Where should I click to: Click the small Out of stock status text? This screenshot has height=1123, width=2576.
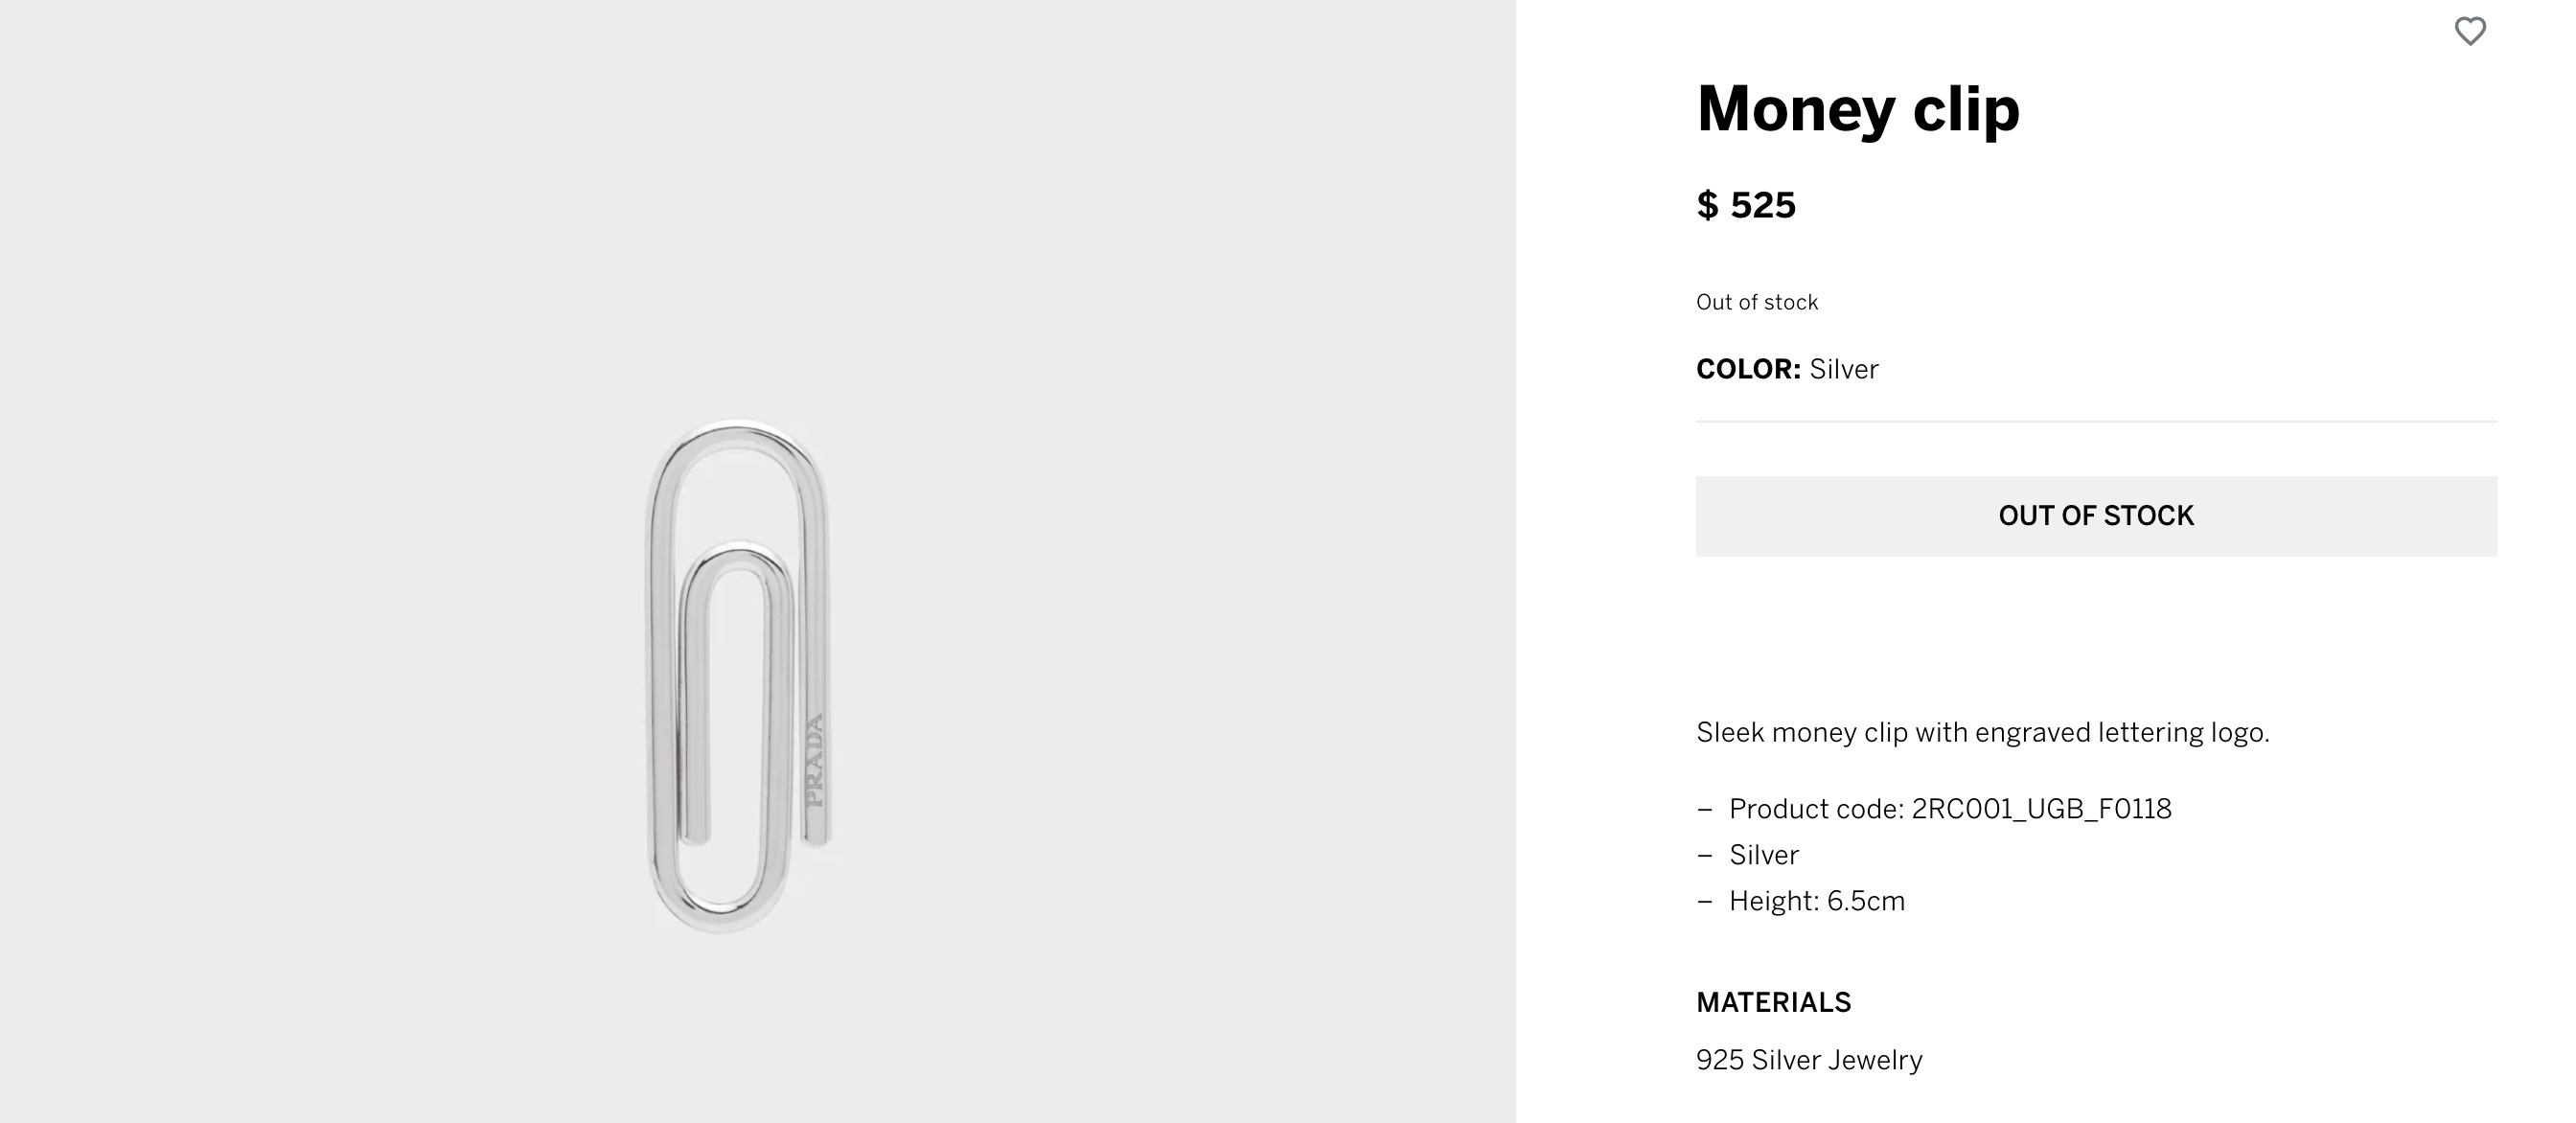(x=1757, y=302)
